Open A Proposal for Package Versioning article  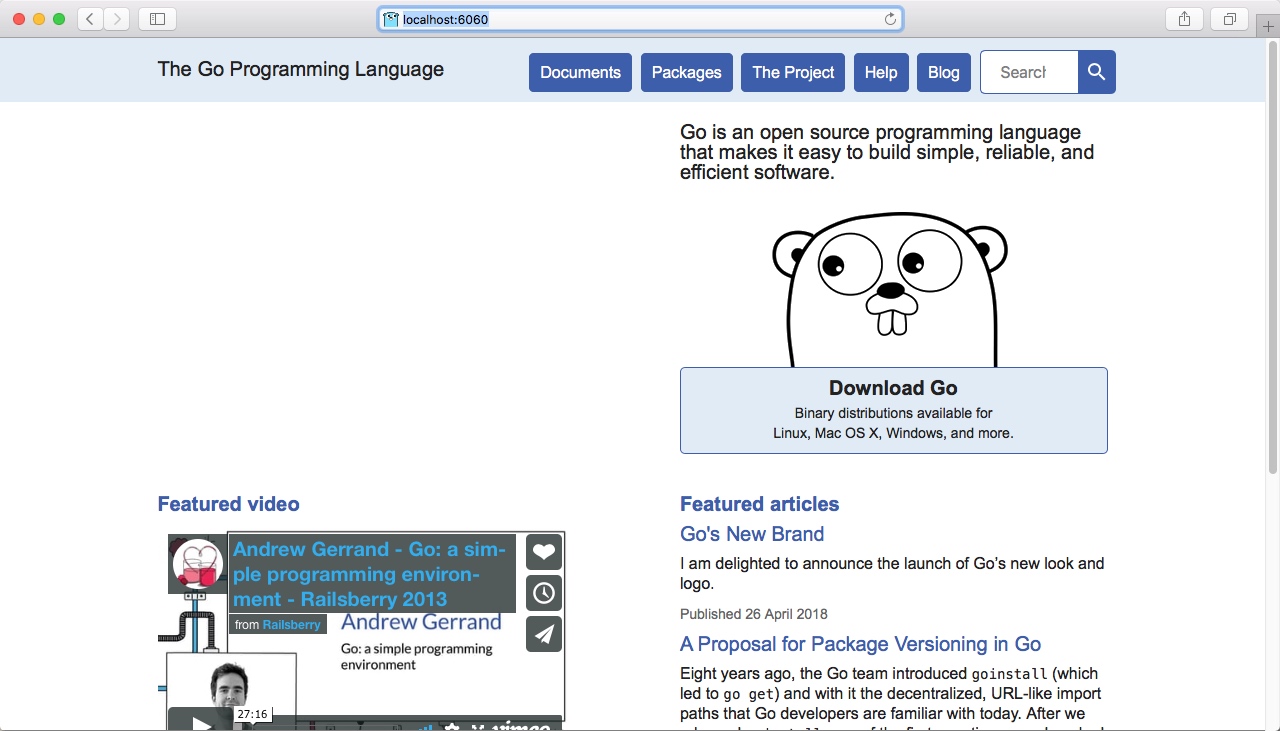coord(860,644)
